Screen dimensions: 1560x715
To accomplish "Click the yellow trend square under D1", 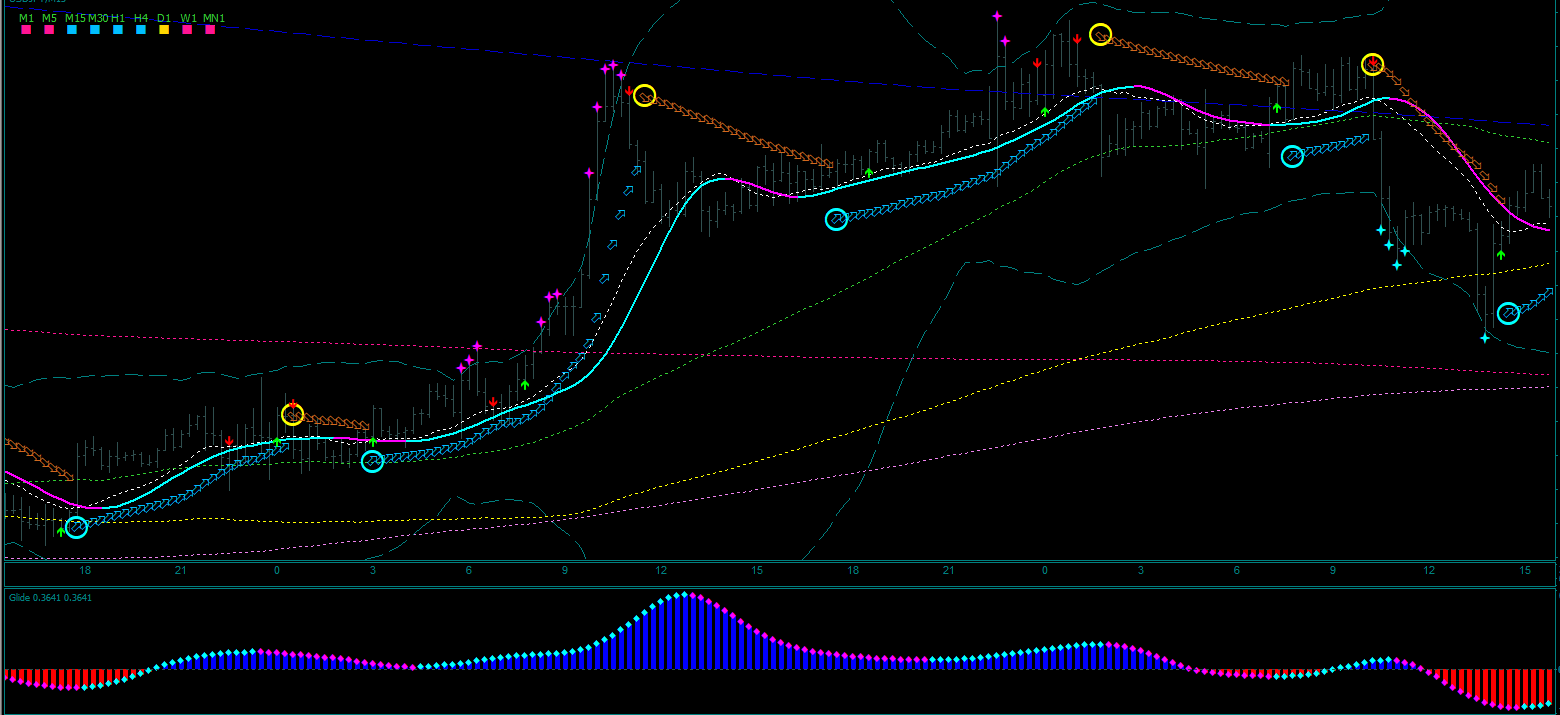I will pos(164,30).
